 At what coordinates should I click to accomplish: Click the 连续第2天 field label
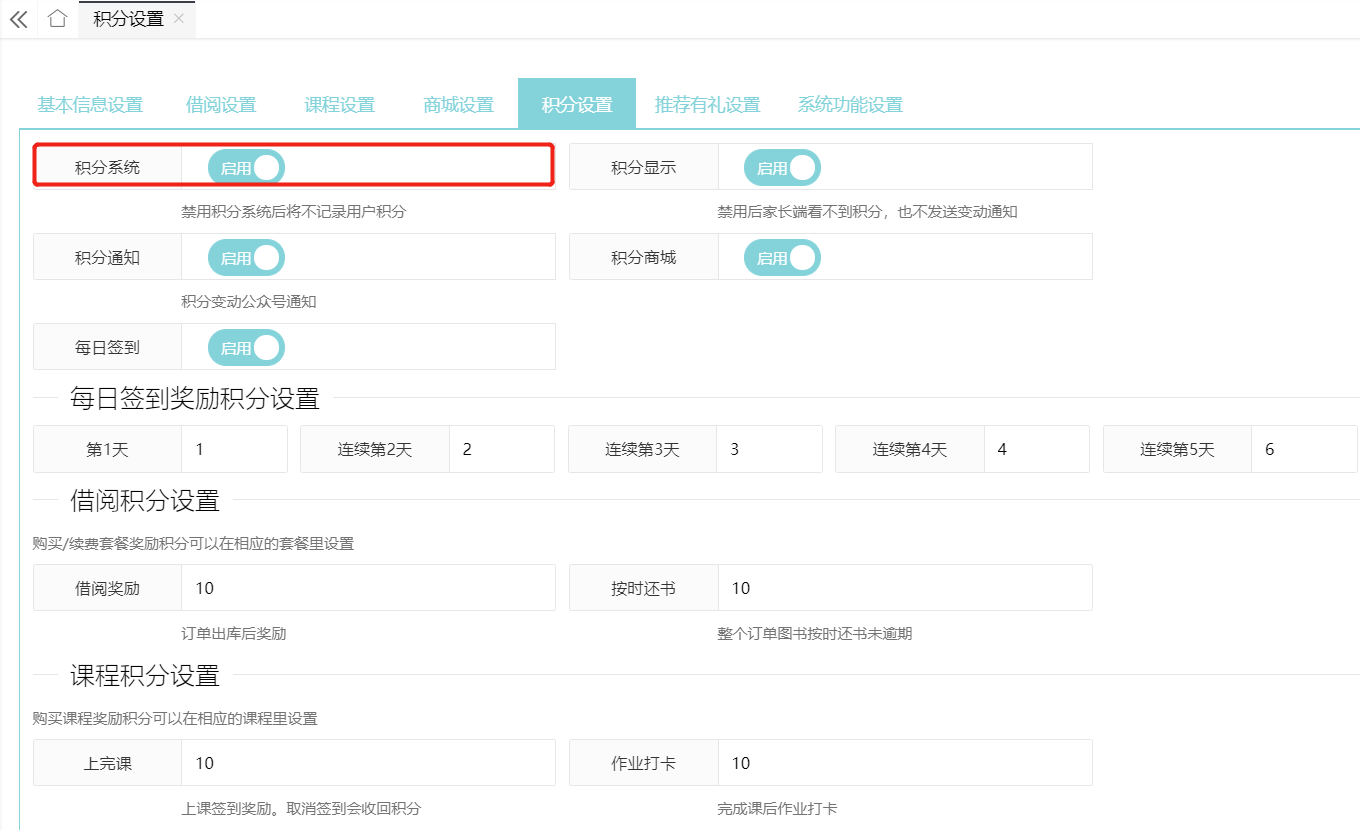[375, 449]
